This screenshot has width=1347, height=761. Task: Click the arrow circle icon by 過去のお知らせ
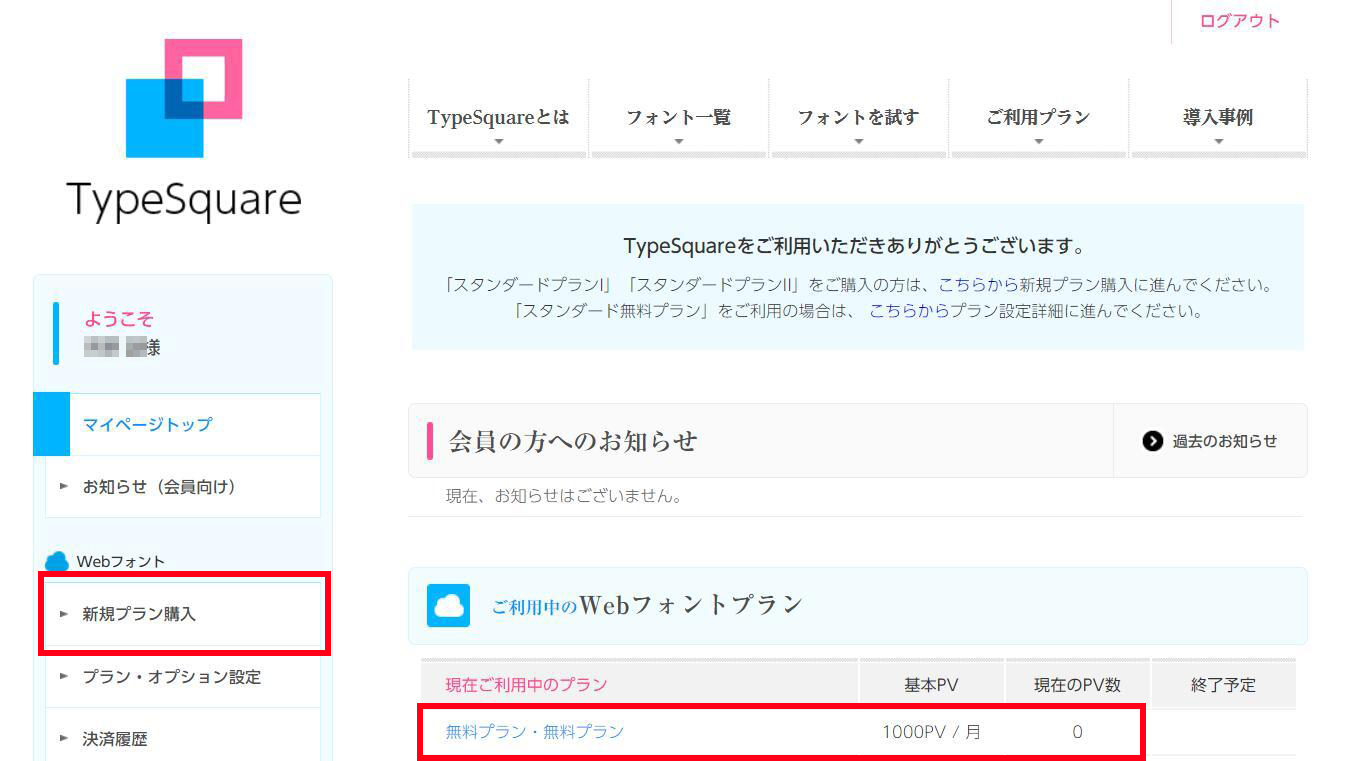click(x=1153, y=441)
